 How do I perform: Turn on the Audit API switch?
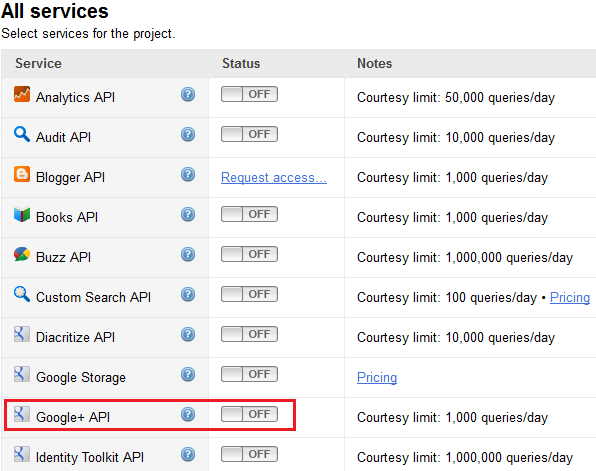point(249,134)
